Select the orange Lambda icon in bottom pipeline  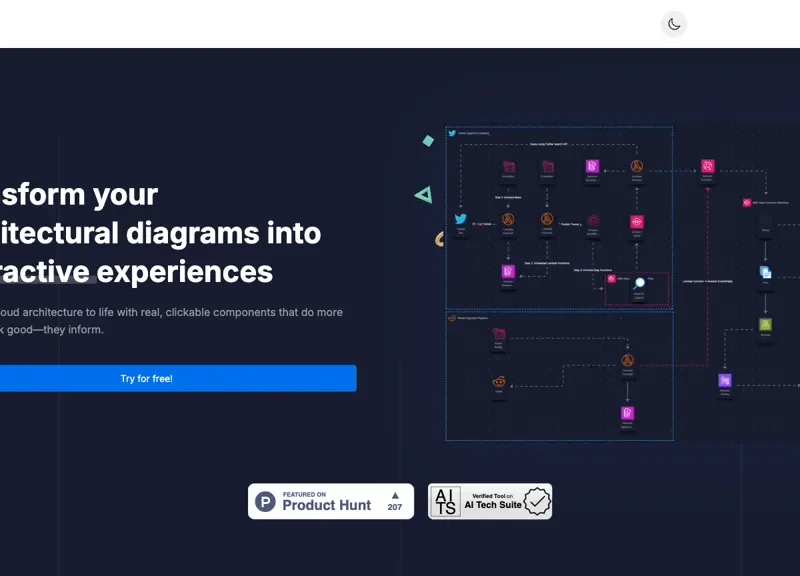628,360
